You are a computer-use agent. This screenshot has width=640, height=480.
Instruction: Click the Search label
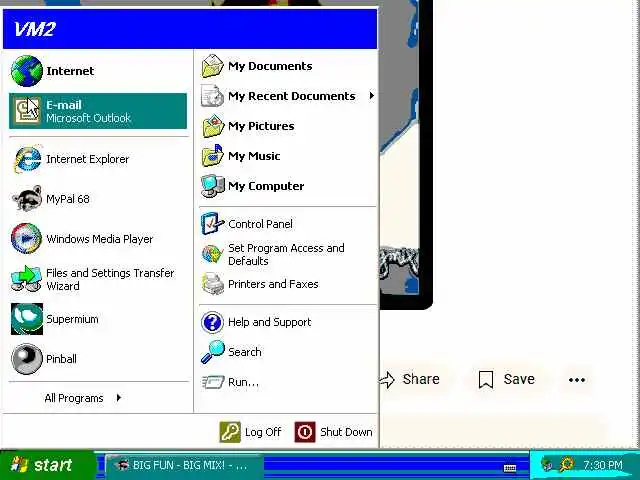[x=244, y=352]
